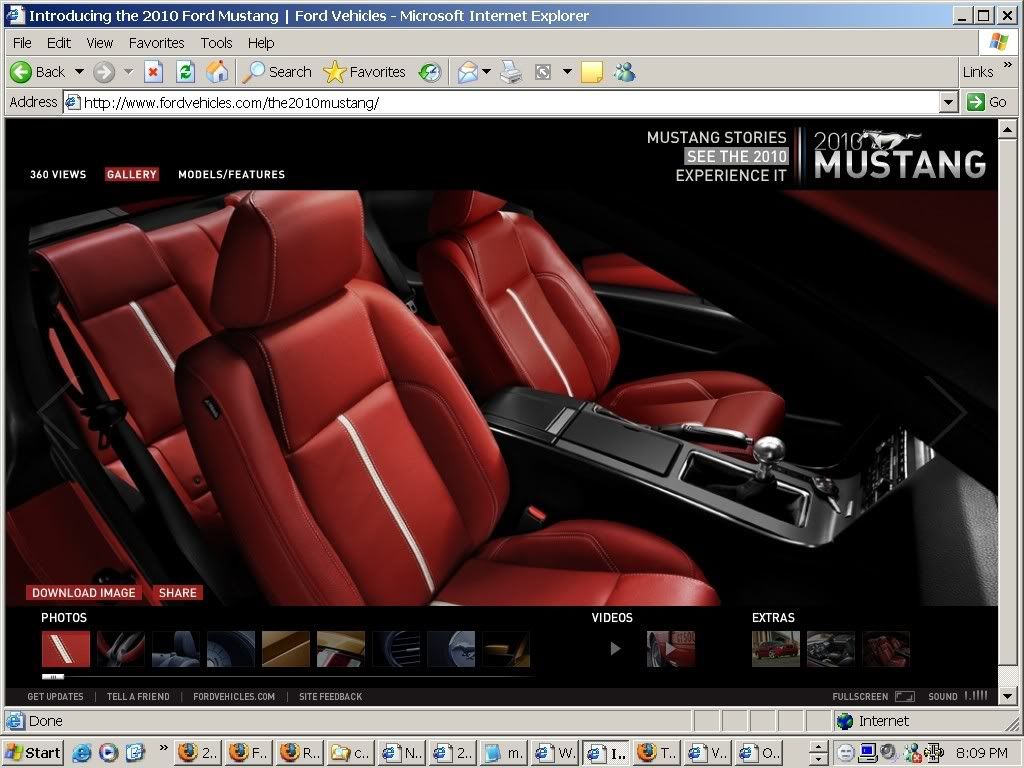
Task: Expand the Address bar URL dropdown
Action: coord(949,102)
